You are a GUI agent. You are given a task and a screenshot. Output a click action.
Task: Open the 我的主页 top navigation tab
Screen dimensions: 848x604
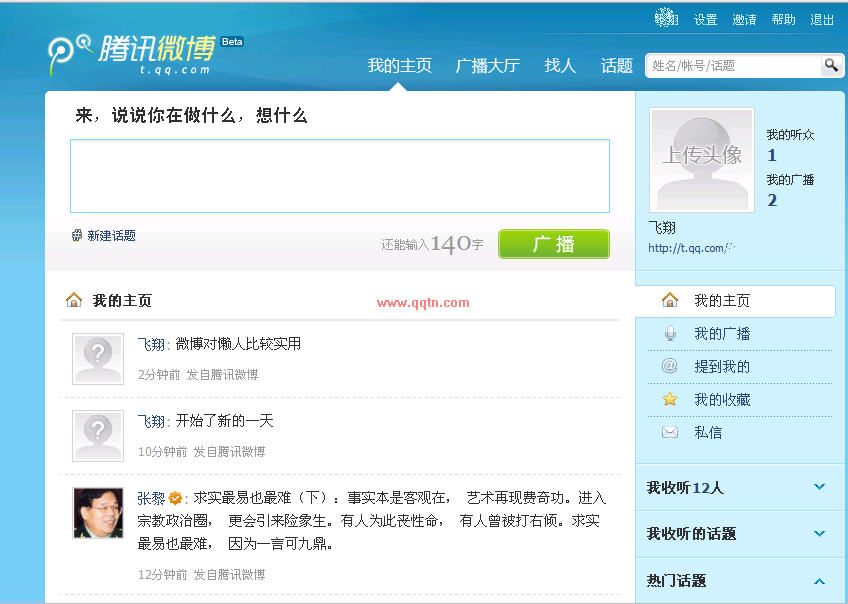point(400,65)
